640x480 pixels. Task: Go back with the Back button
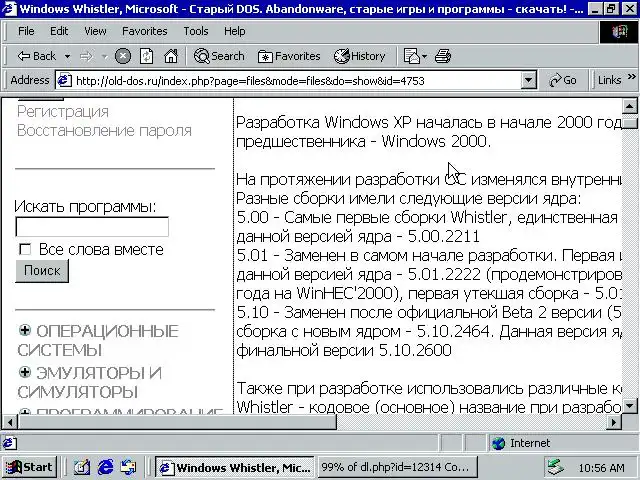pyautogui.click(x=36, y=56)
